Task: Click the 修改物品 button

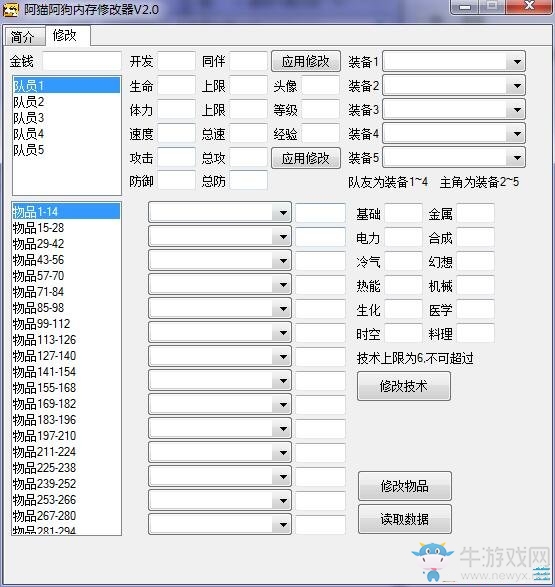Action: (405, 486)
